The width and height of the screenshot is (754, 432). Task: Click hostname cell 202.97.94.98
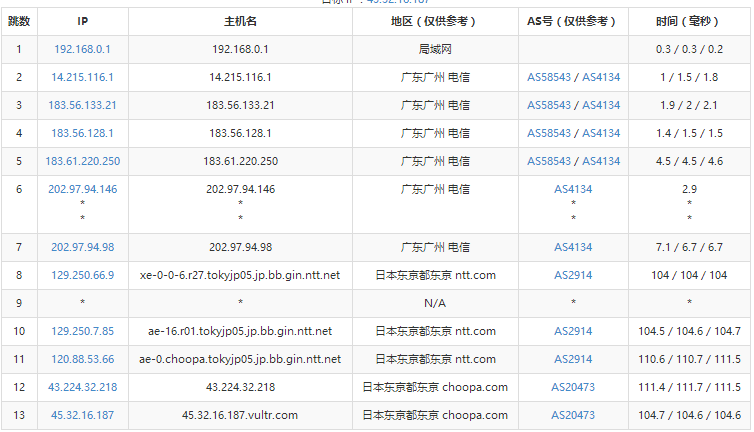pos(240,247)
